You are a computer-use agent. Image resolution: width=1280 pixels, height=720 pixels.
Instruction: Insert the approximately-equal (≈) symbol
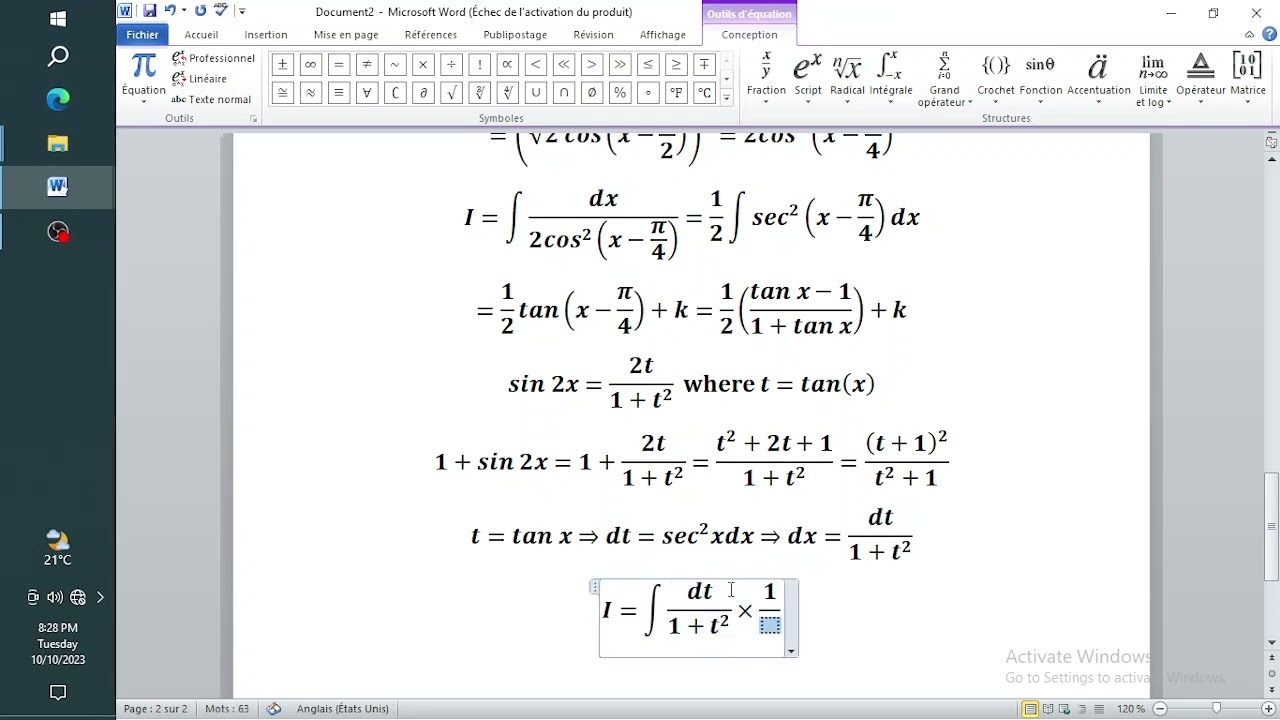click(311, 93)
